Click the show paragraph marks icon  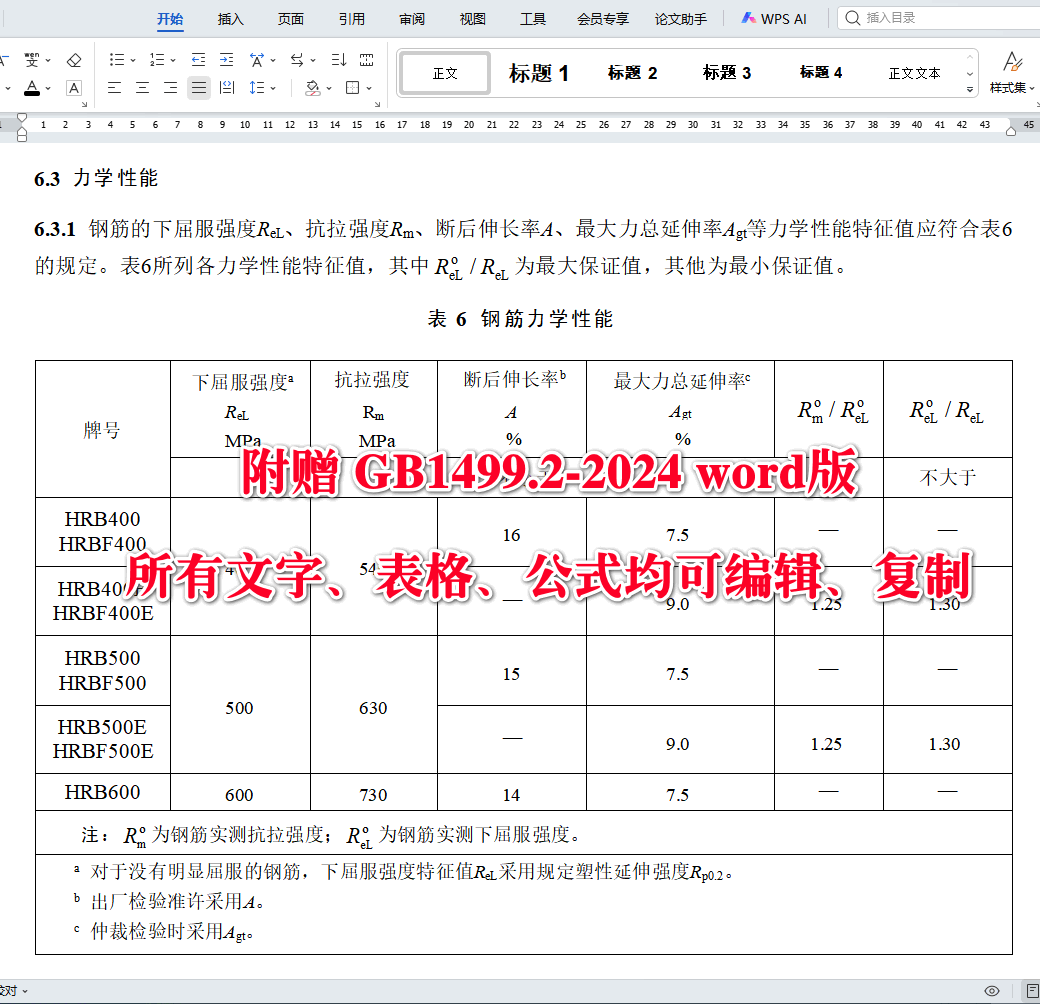pyautogui.click(x=366, y=60)
